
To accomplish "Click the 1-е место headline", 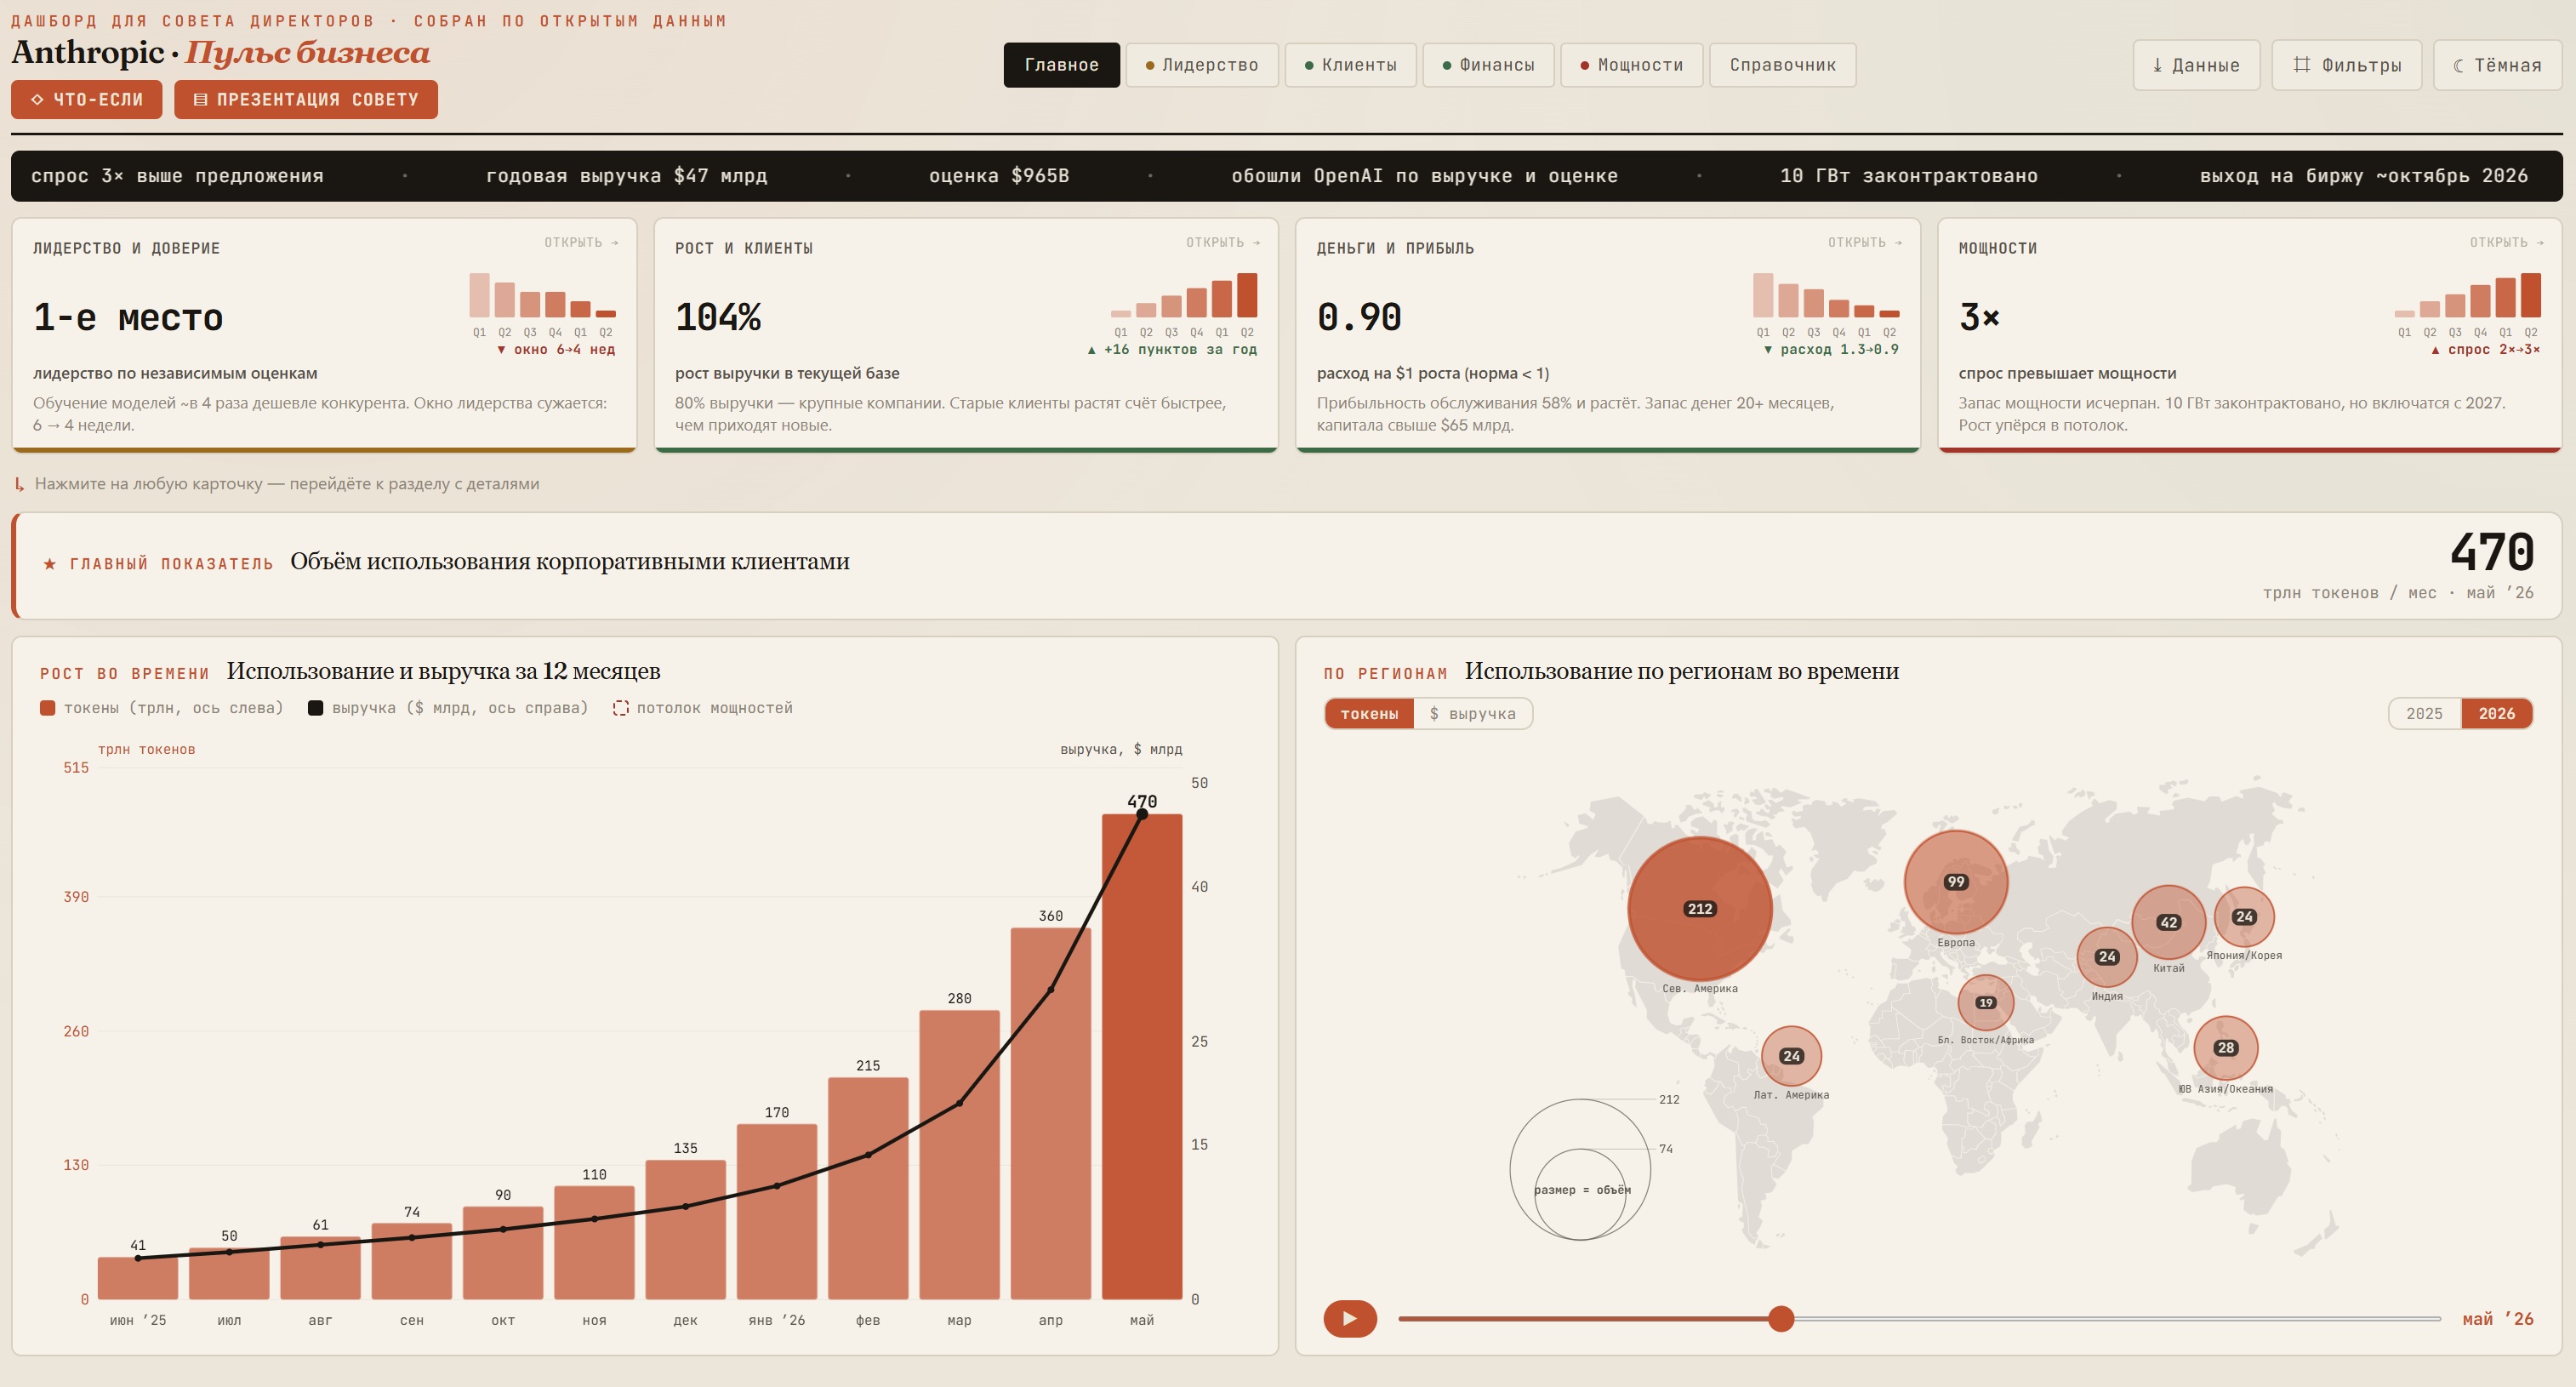I will tap(128, 317).
